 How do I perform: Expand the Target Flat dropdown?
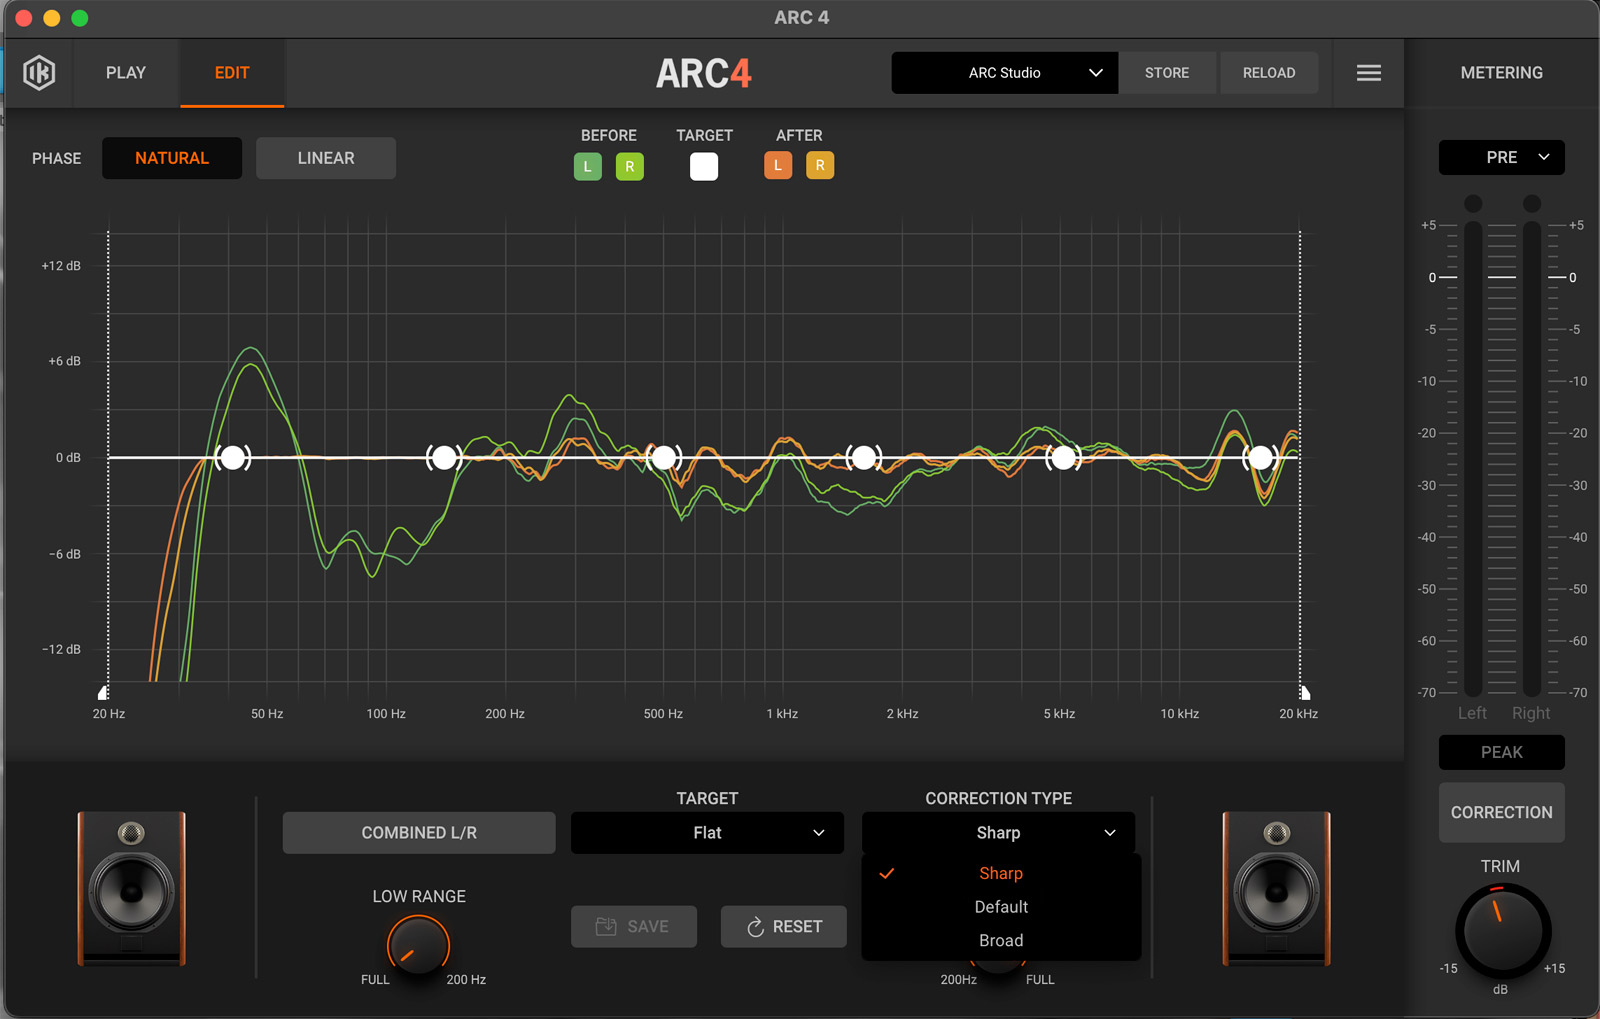[x=707, y=833]
